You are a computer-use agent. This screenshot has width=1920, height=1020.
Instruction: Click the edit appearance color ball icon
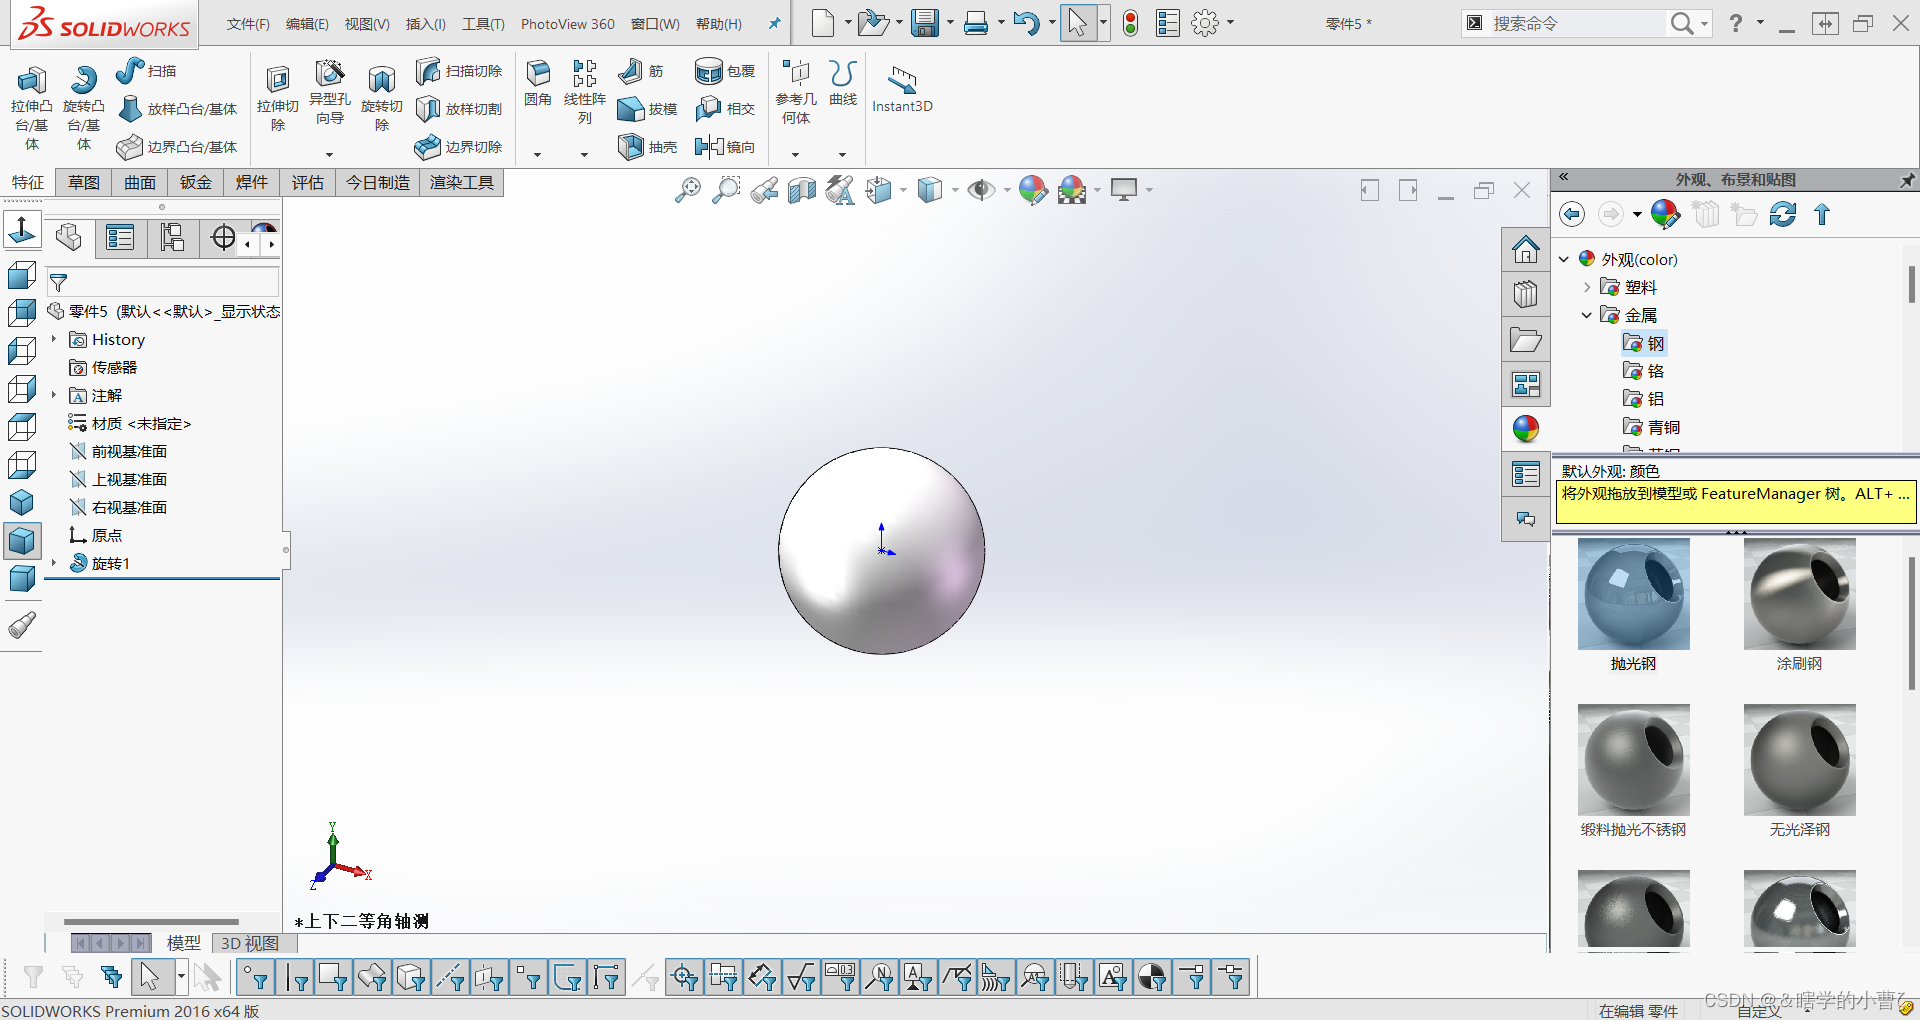pyautogui.click(x=1033, y=189)
